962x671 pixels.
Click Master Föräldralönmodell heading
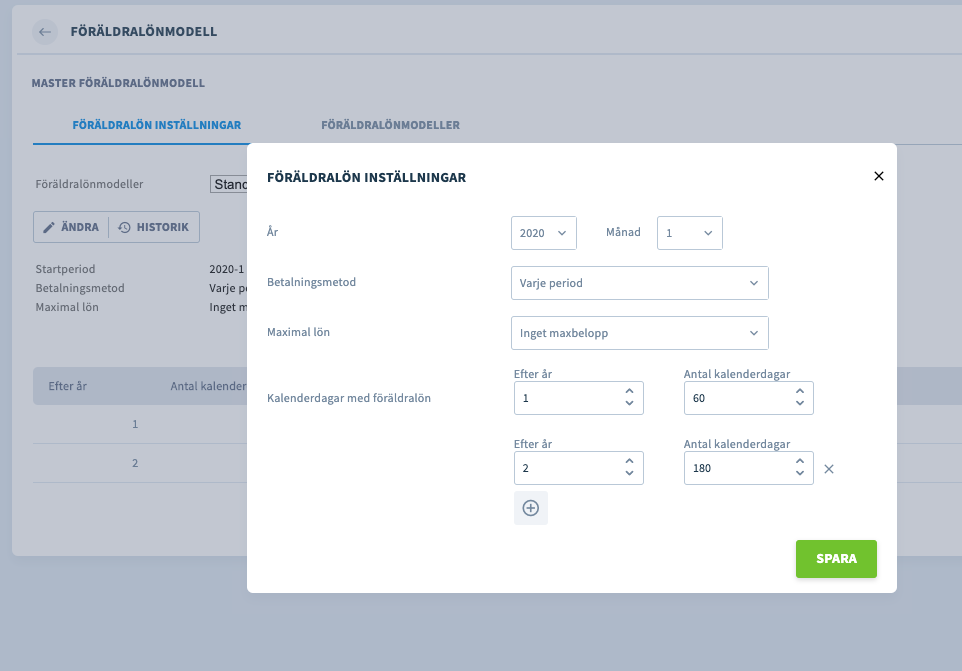(118, 83)
